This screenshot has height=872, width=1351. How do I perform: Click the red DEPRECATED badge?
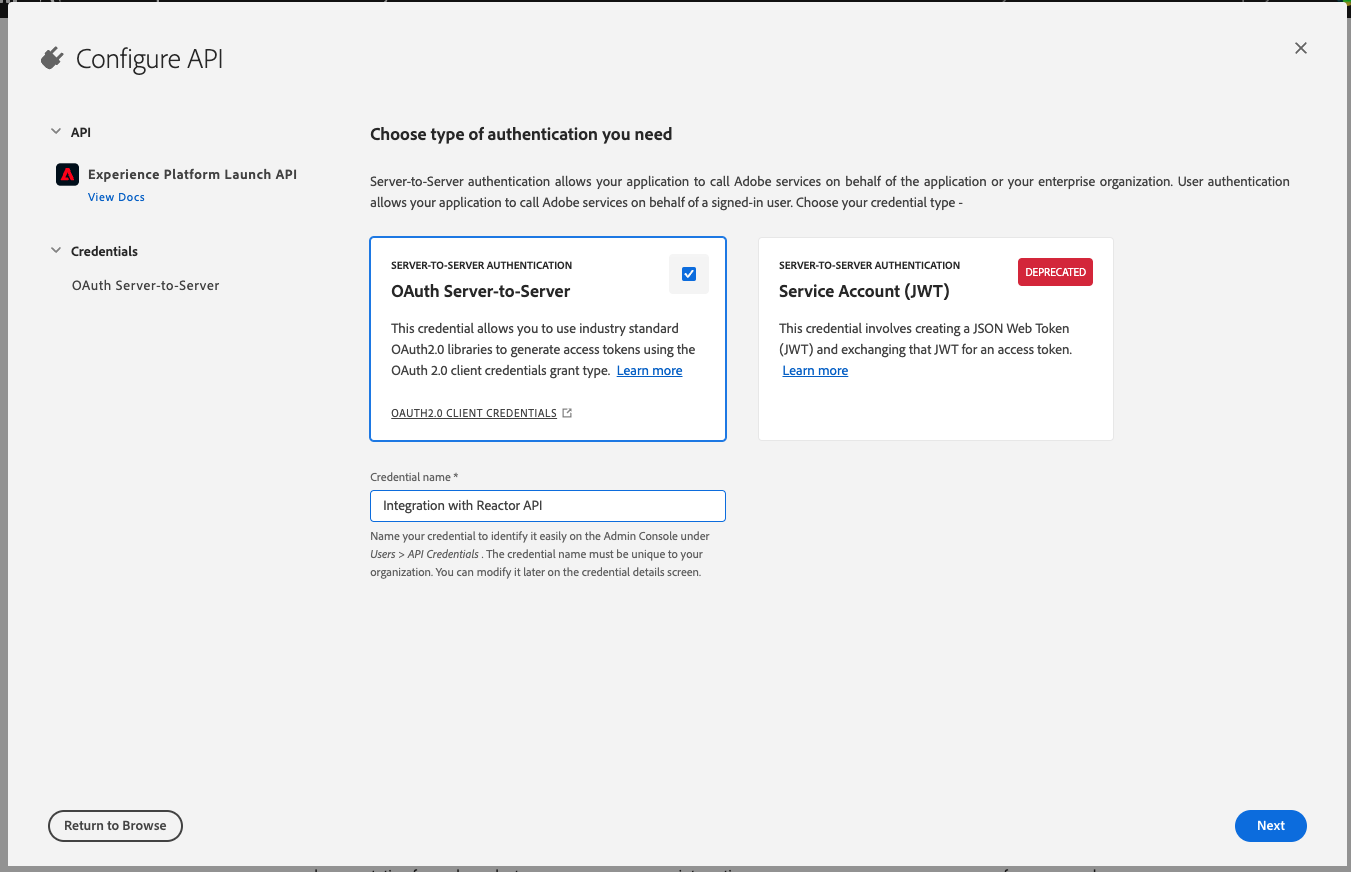(1055, 272)
